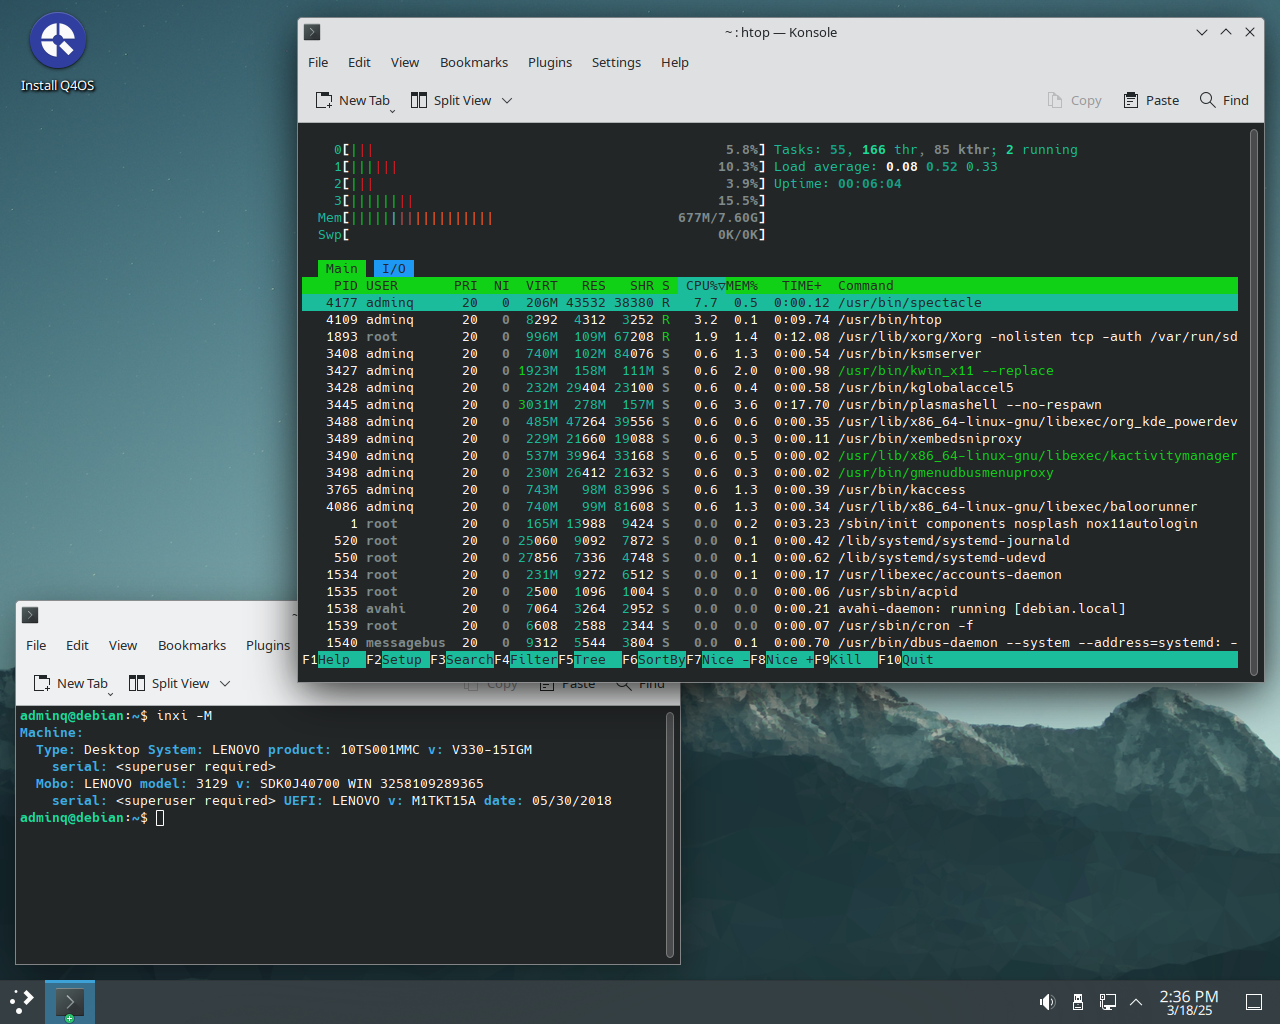This screenshot has width=1280, height=1024.
Task: Open the Settings menu in htop Konsole
Action: click(x=616, y=62)
